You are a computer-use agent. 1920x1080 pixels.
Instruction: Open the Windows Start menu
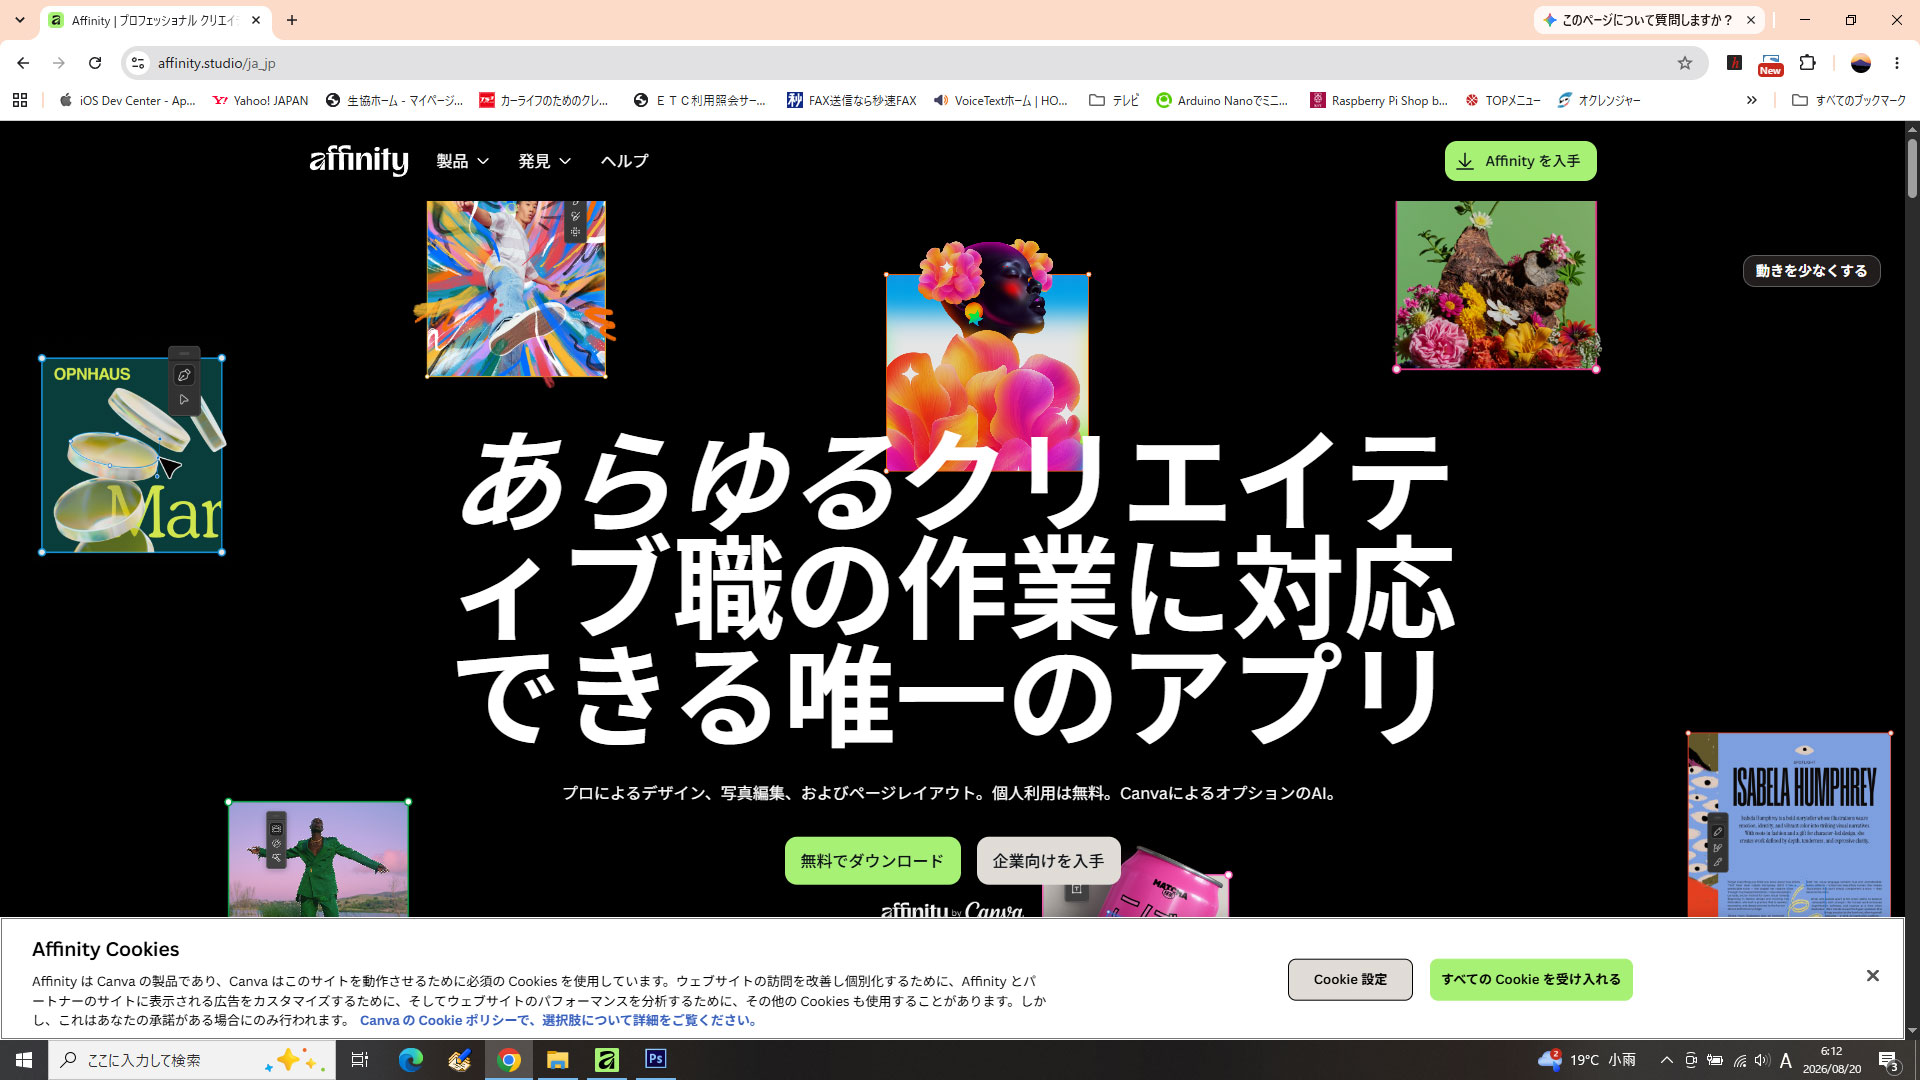(24, 1060)
